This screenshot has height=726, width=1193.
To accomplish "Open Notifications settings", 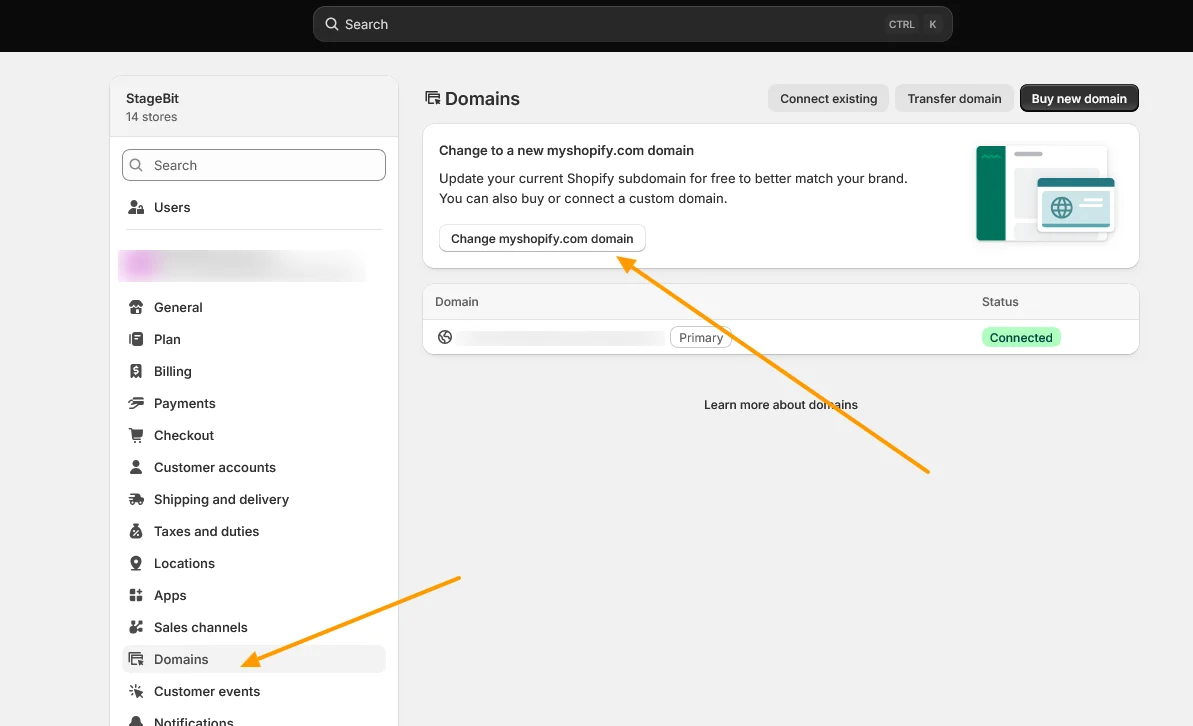I will [253, 718].
